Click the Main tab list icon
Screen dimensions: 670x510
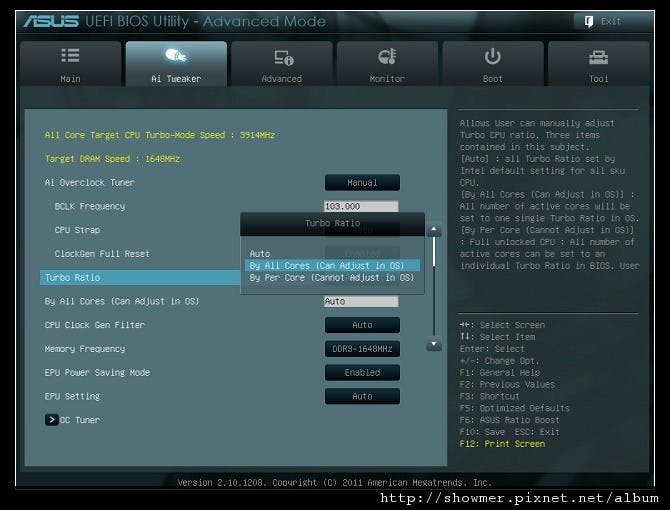pos(70,56)
